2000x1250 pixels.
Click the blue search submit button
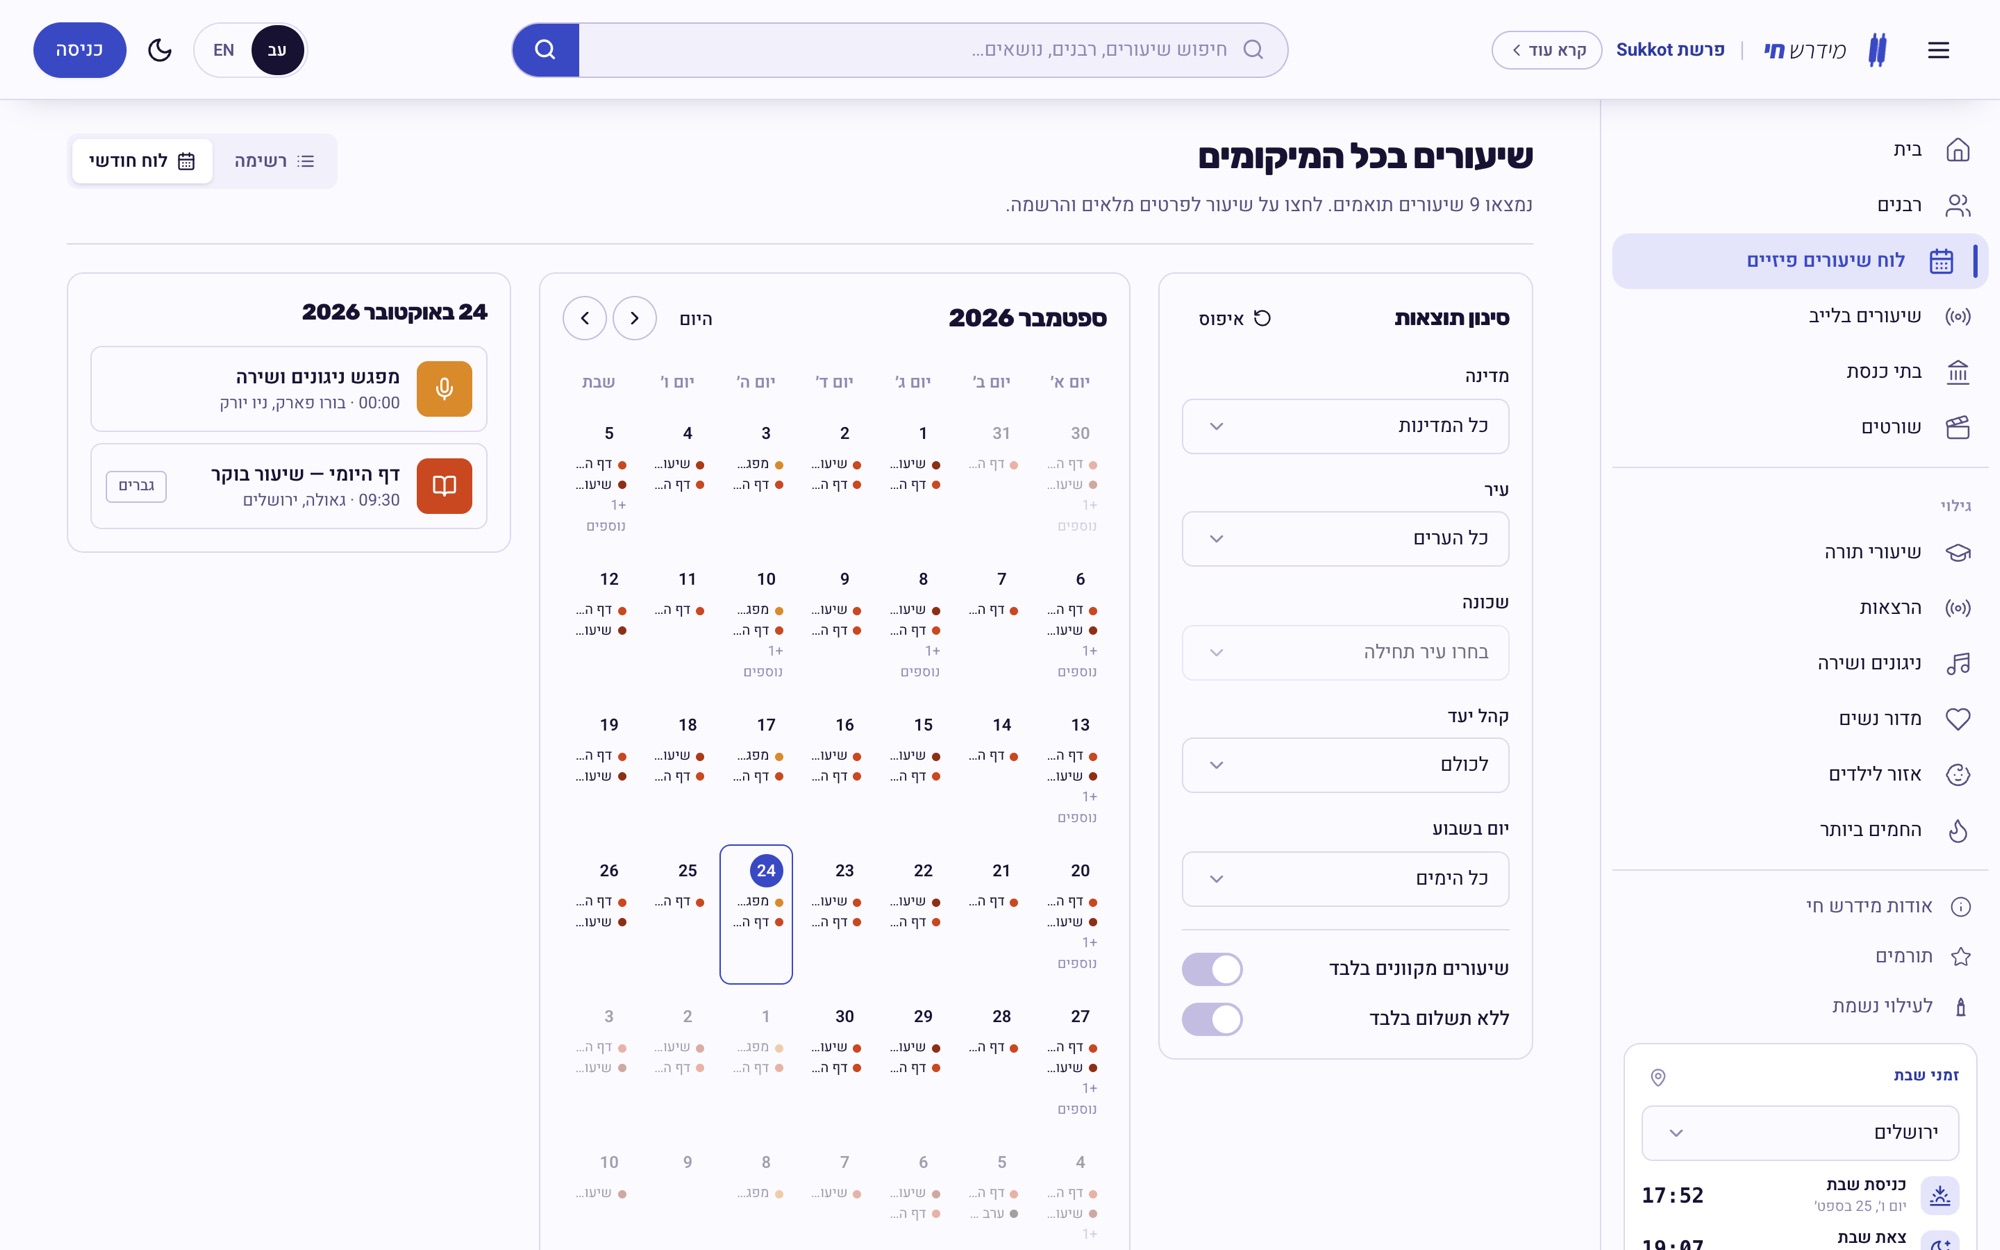point(545,50)
